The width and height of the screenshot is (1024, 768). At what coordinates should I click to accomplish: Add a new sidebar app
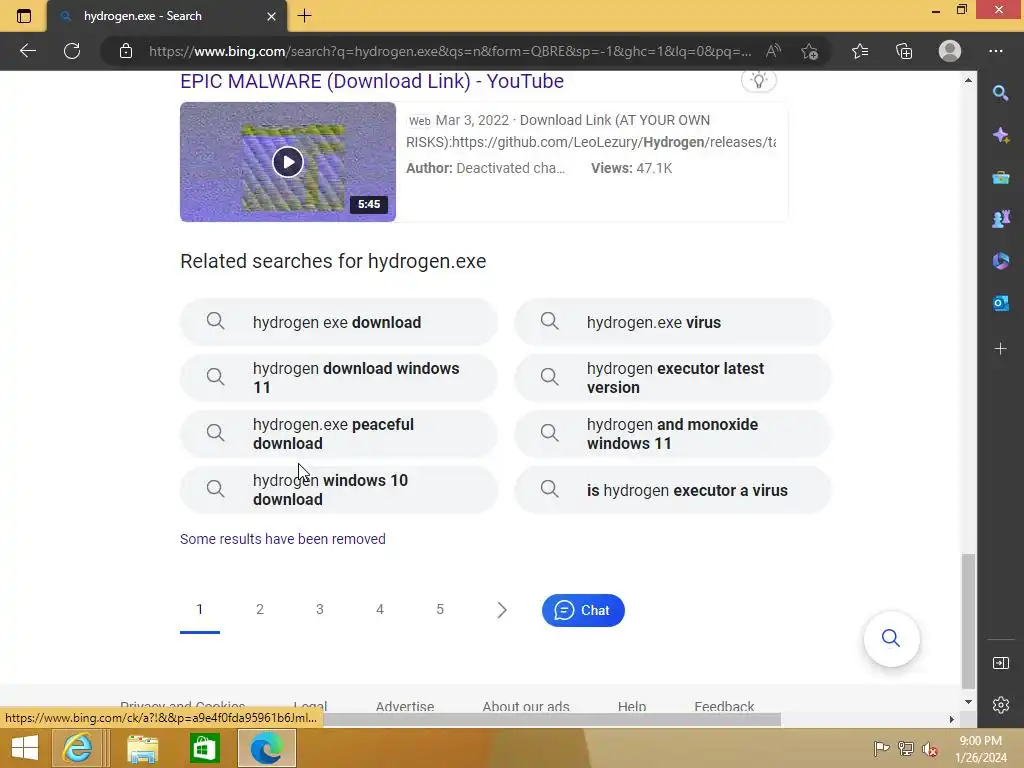coord(1000,349)
